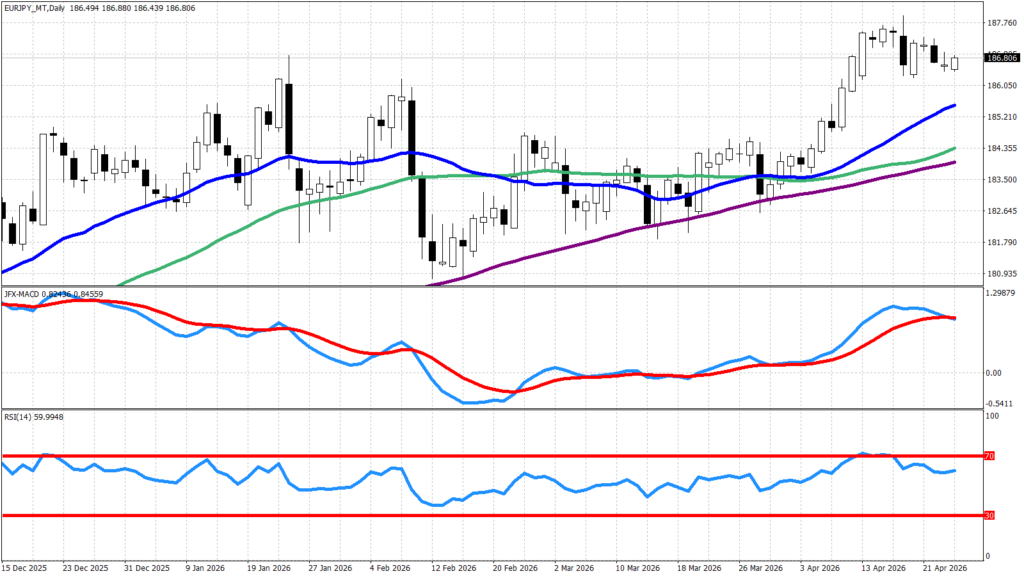The image size is (1024, 576).
Task: Click the 15 Dec 2025 date label
Action: (26, 566)
